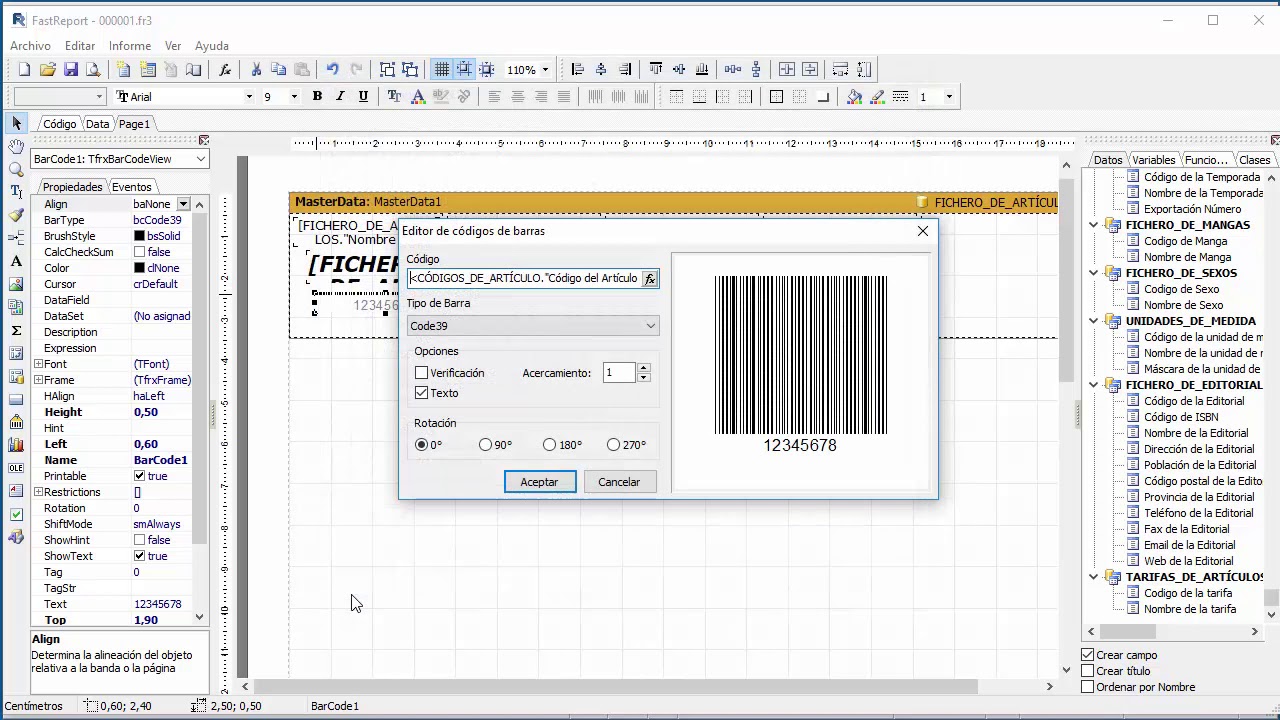Open the fill color bucket icon
The height and width of the screenshot is (720, 1280).
(854, 96)
